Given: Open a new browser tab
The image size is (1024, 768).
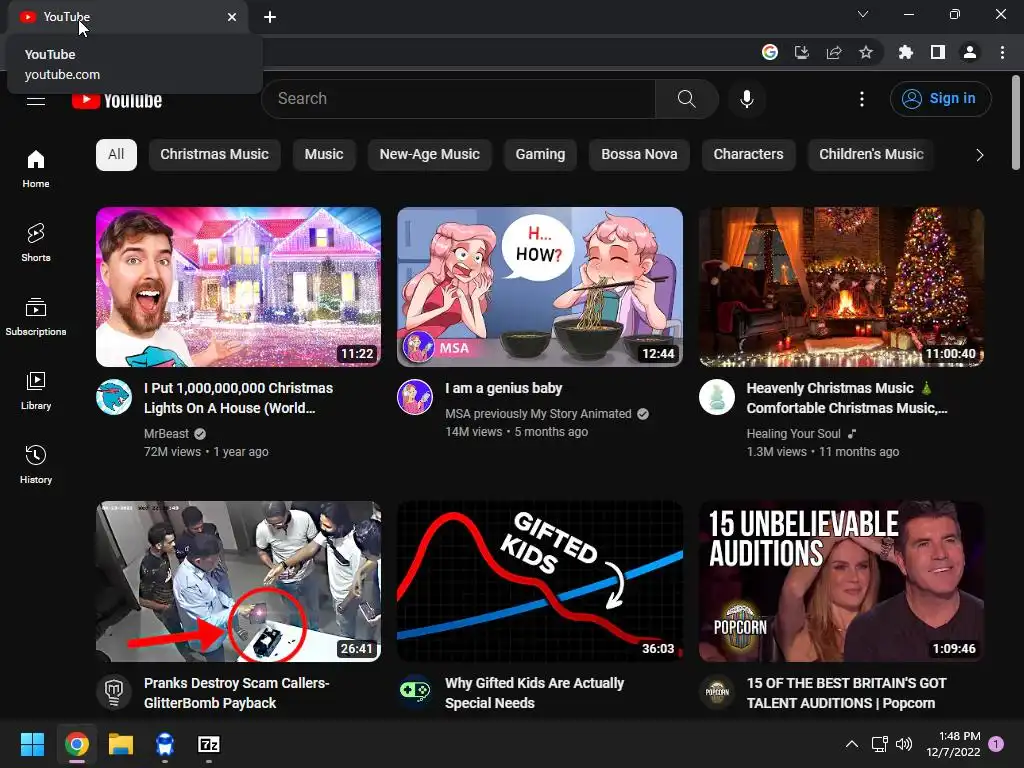Looking at the screenshot, I should coord(270,17).
